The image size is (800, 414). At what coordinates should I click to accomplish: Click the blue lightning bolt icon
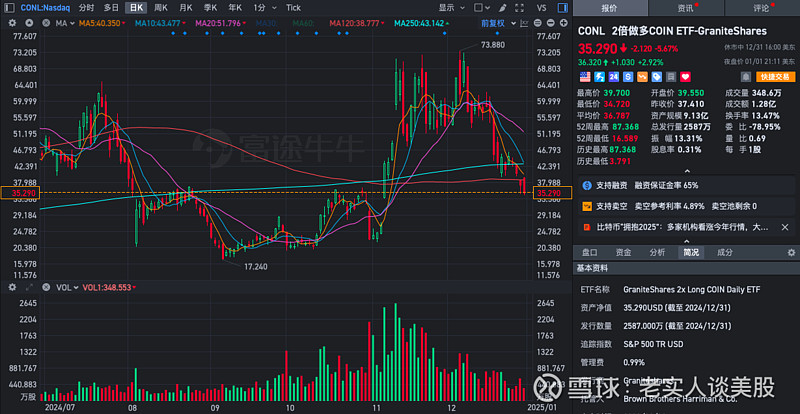[x=599, y=77]
